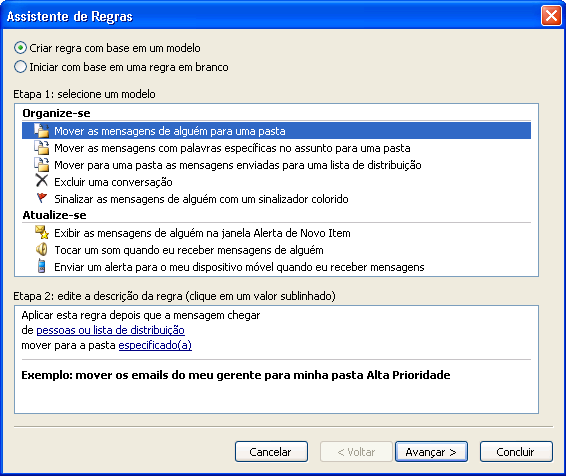Click the X icon for Excluir uma conversação
The image size is (566, 476).
pos(42,181)
